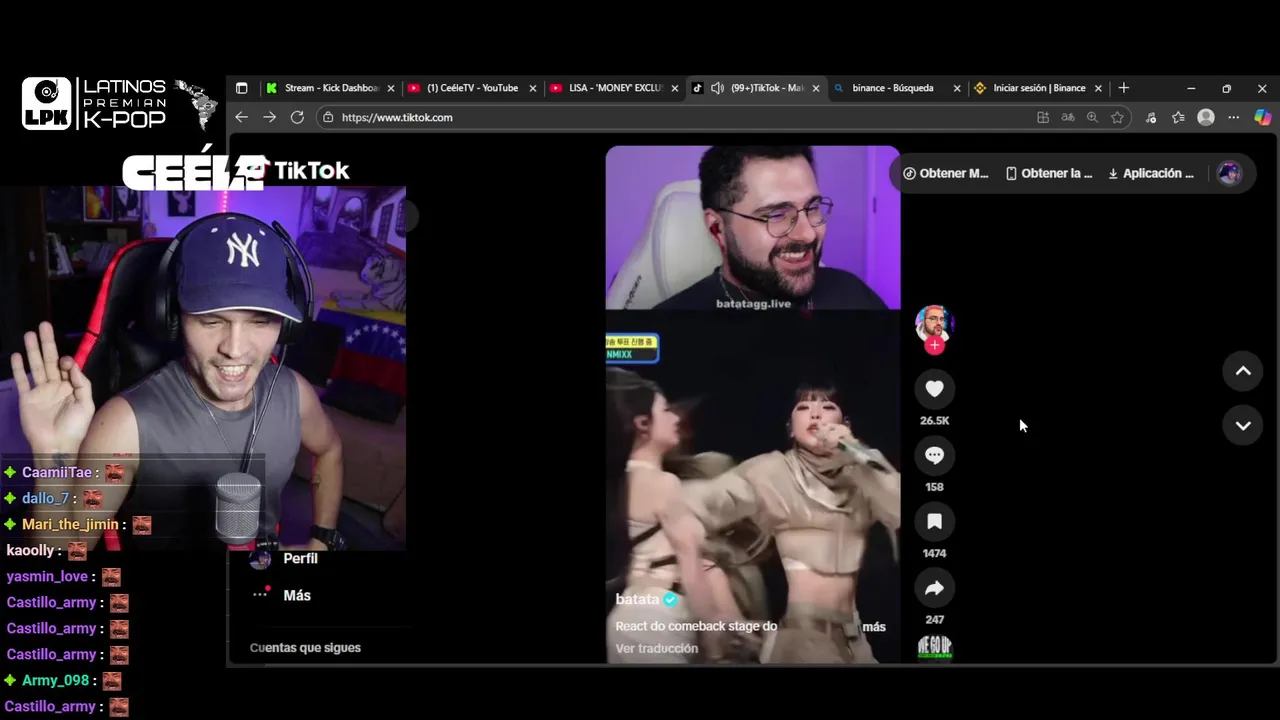Open the We Go Up sound thumbnail

coord(934,648)
